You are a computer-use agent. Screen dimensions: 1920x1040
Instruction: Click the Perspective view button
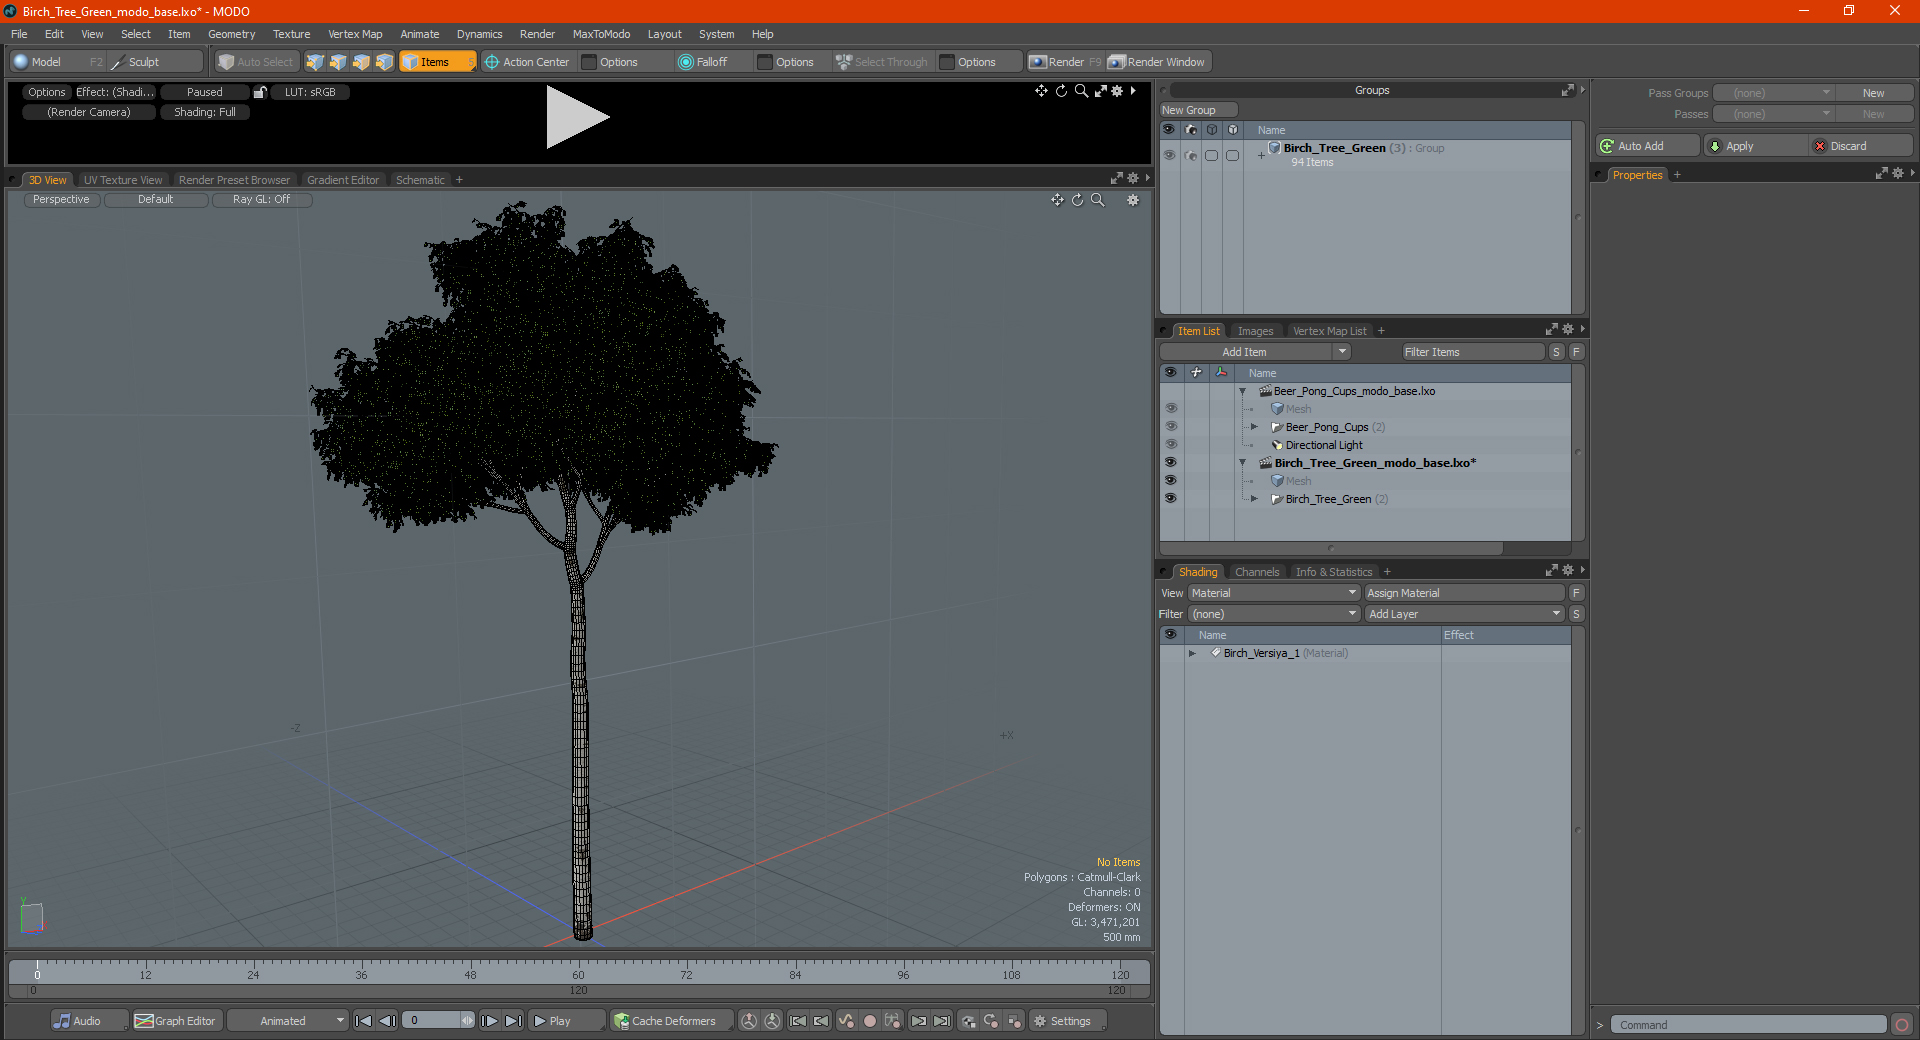click(x=61, y=200)
